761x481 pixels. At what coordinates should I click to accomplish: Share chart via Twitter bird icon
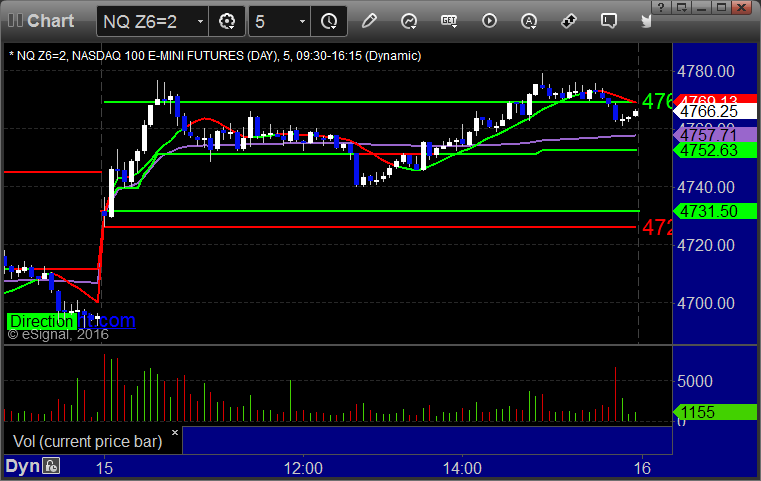coord(646,21)
